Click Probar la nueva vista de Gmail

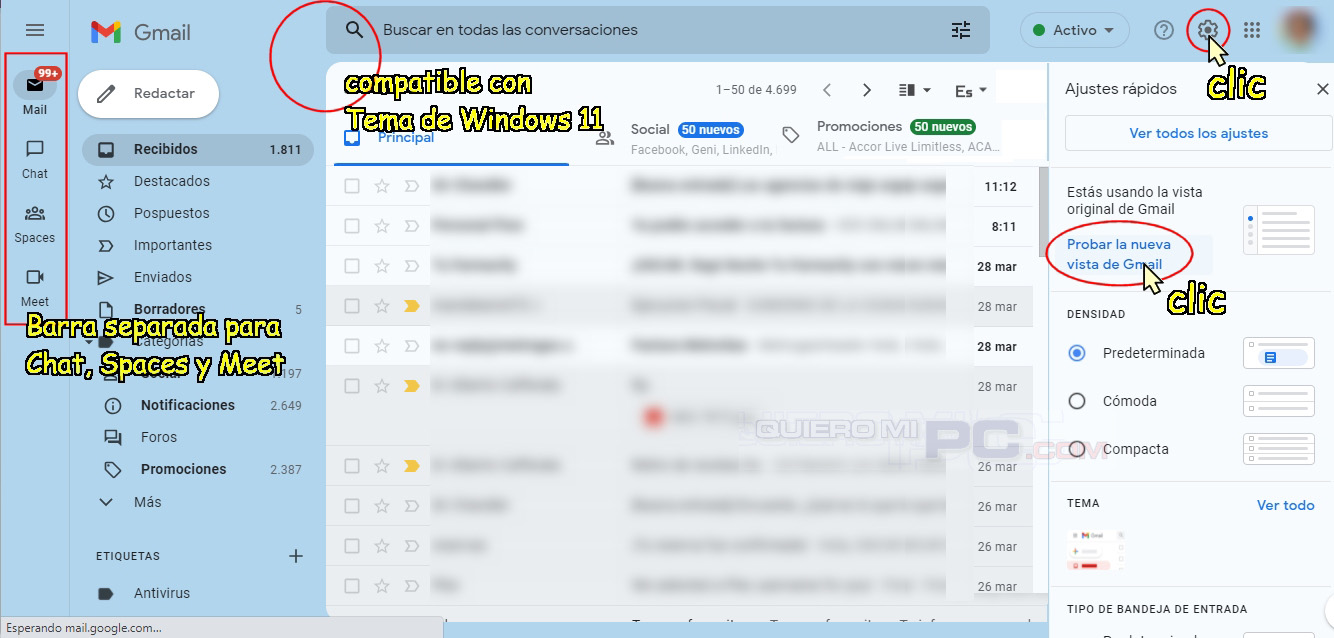tap(1118, 254)
